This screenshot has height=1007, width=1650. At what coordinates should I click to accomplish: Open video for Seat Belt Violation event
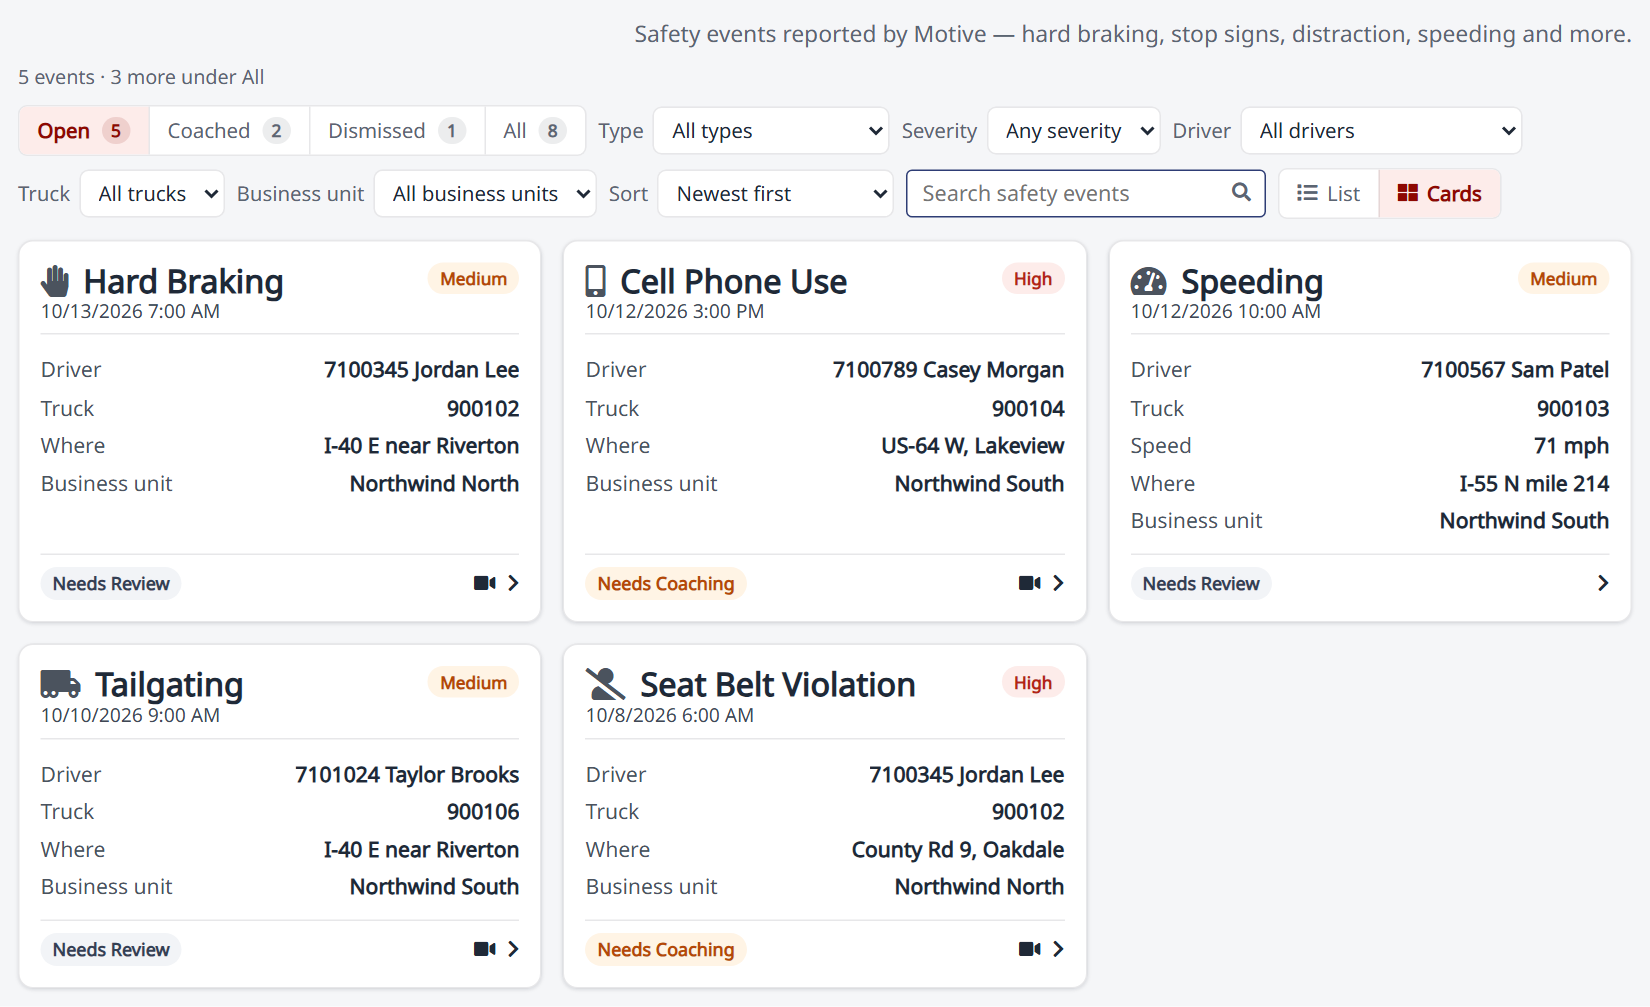coord(1029,949)
